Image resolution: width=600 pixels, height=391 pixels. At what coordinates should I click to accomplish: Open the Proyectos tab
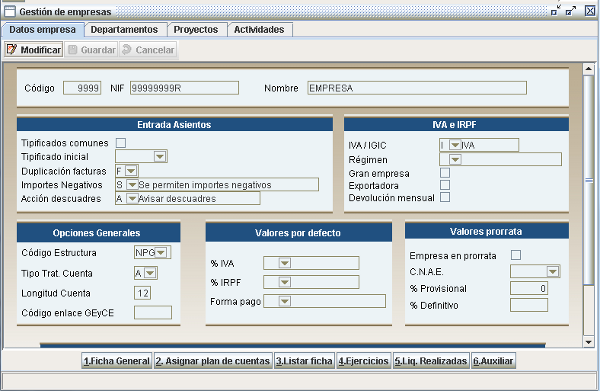tap(196, 29)
